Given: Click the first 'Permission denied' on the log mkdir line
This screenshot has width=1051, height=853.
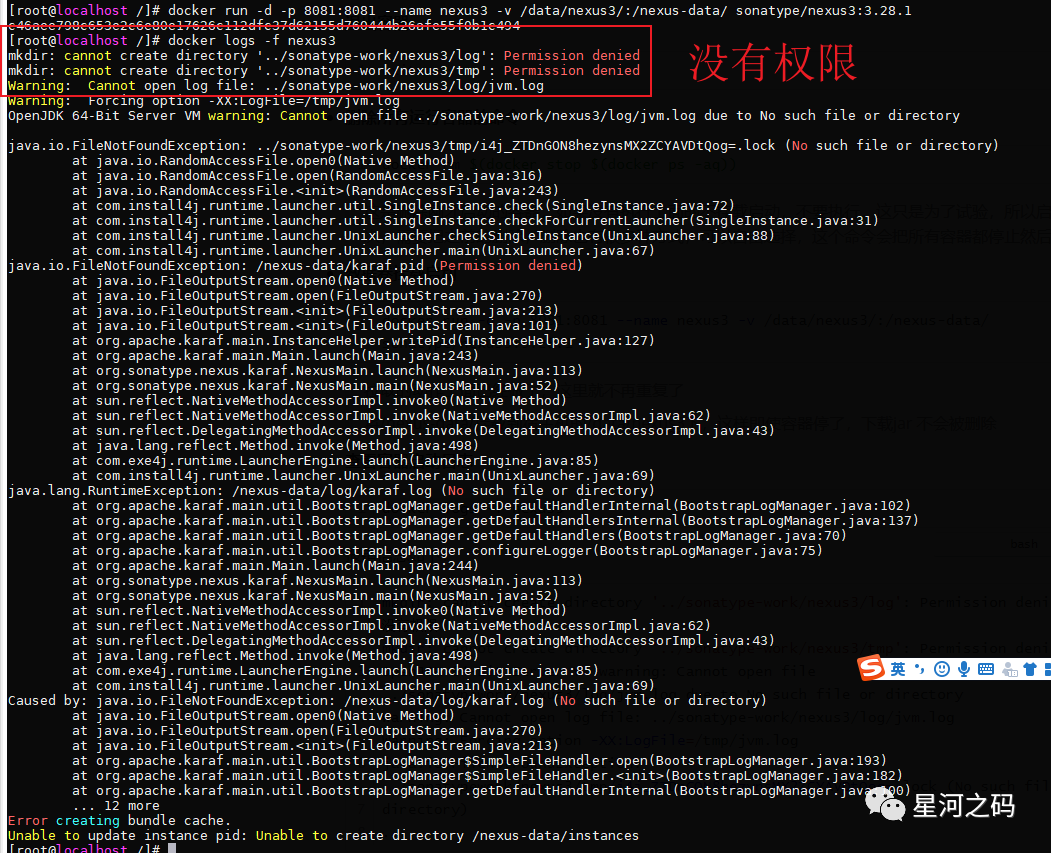Looking at the screenshot, I should (572, 55).
